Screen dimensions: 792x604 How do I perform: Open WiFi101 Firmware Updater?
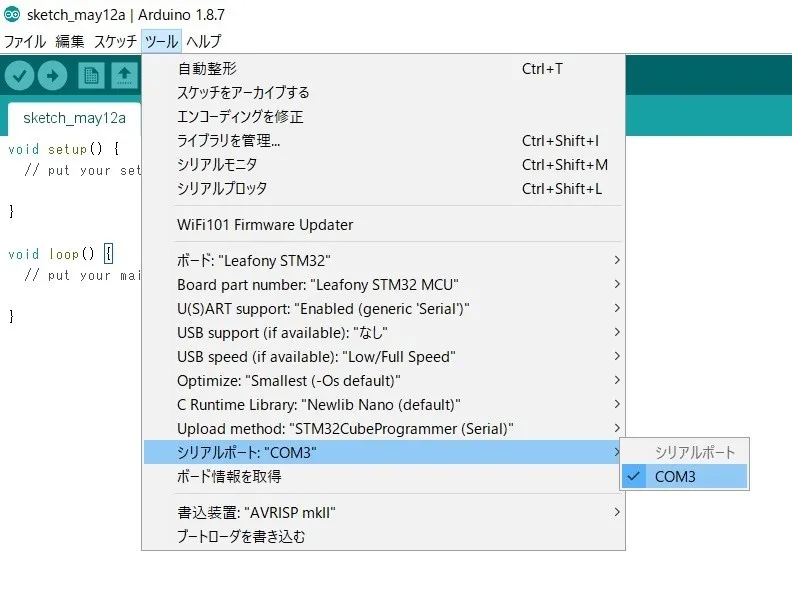tap(265, 225)
